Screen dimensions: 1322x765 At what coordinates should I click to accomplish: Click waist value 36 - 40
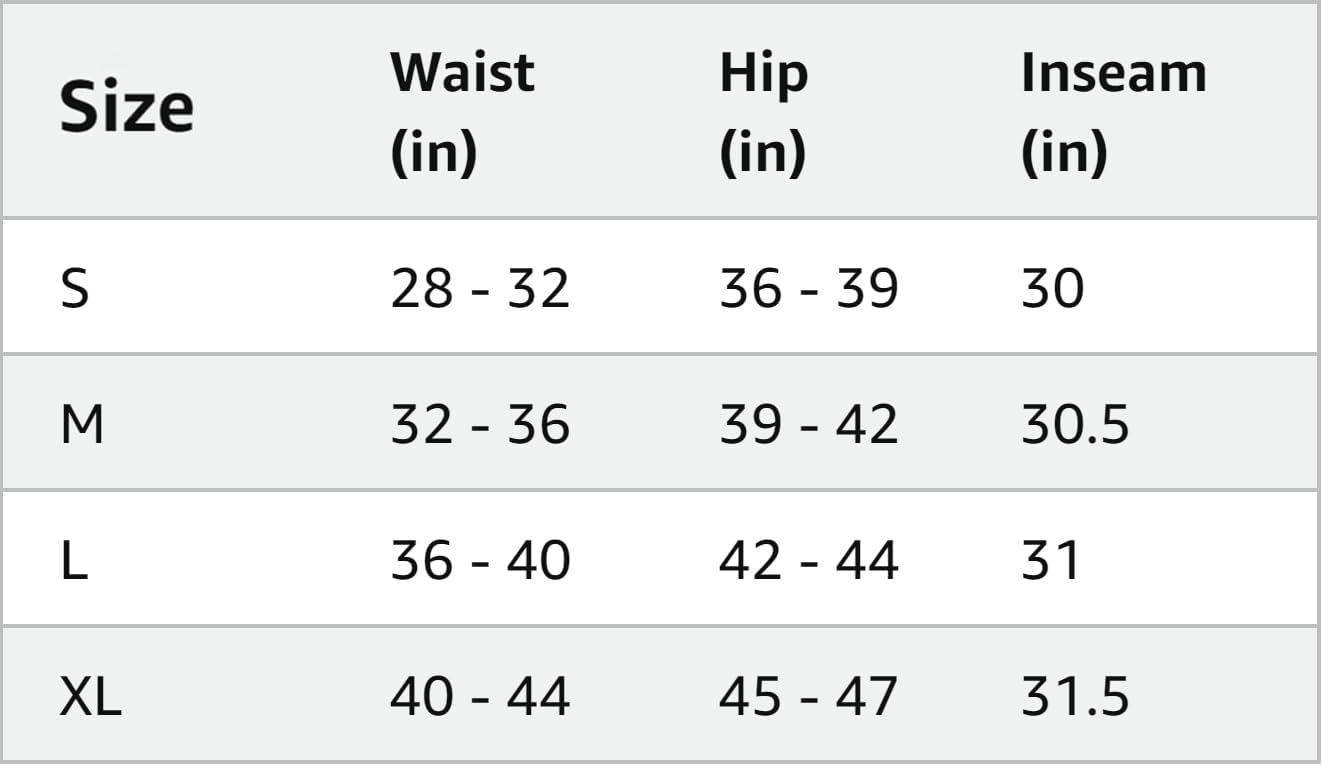click(480, 560)
